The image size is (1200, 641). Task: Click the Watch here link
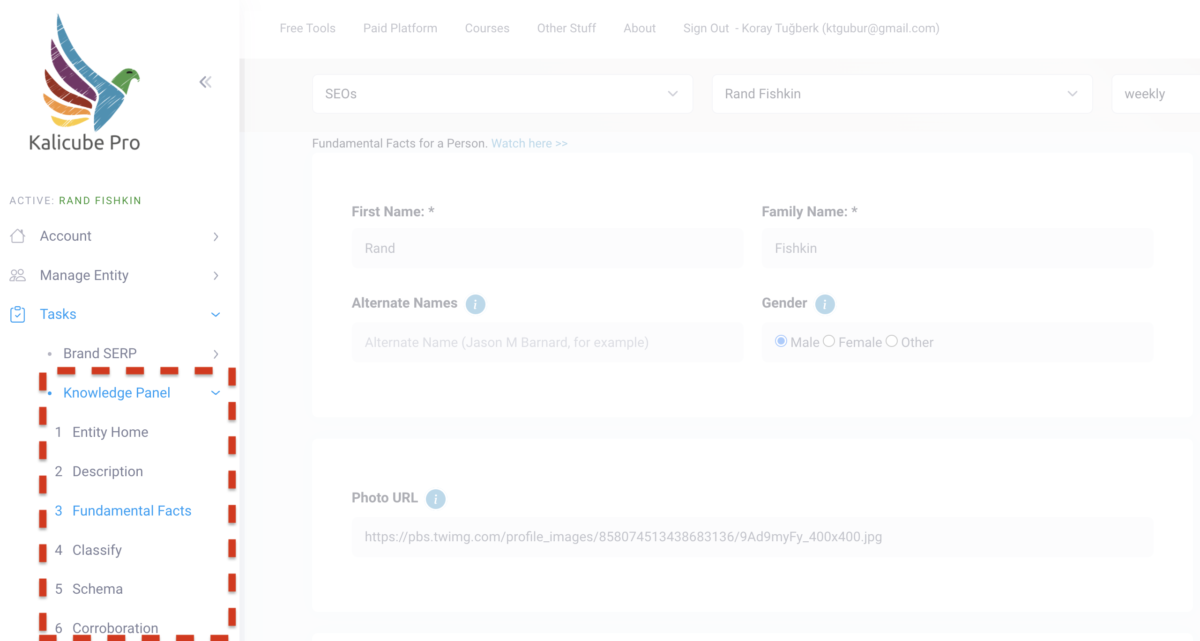pos(529,144)
